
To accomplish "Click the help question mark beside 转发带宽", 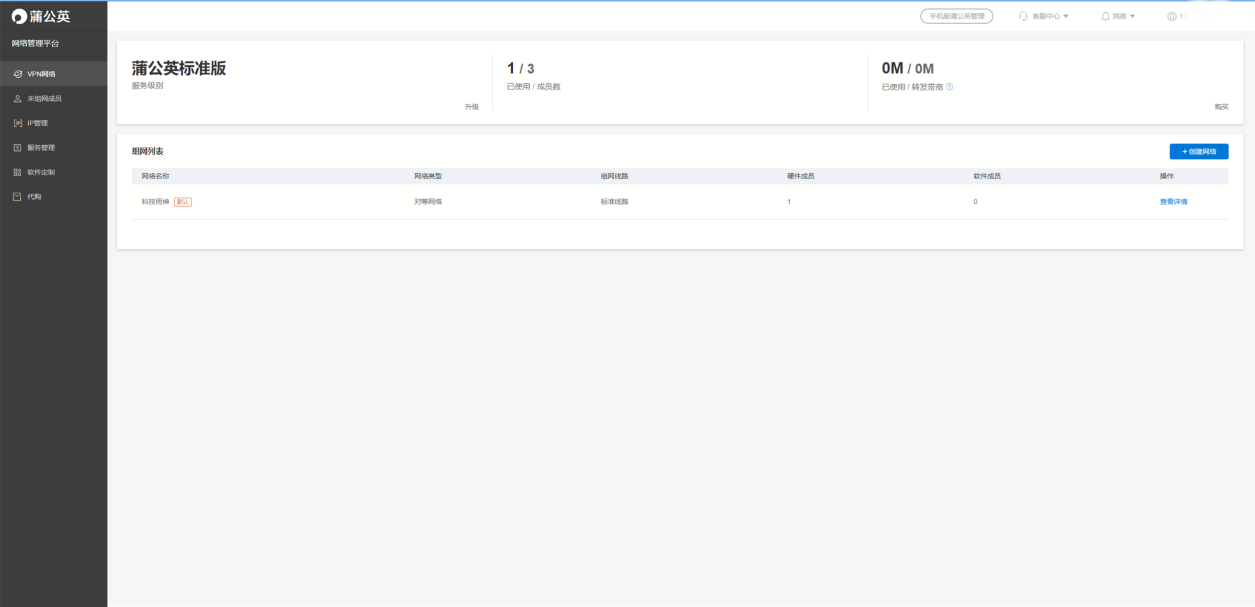I will (949, 86).
